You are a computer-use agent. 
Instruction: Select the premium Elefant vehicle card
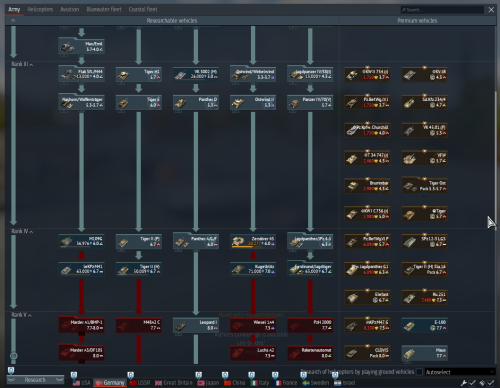click(x=367, y=297)
